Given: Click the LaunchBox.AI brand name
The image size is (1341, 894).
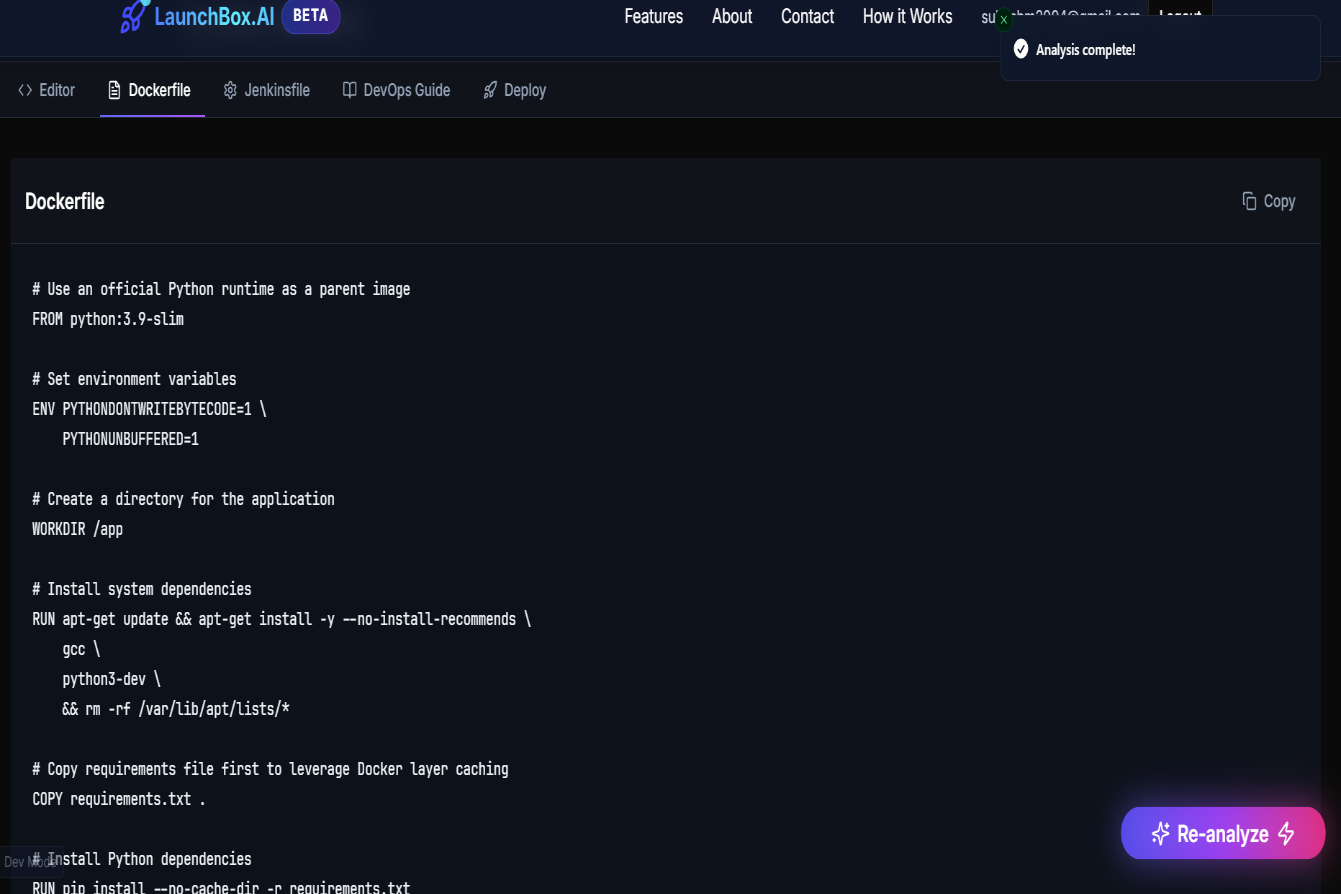Looking at the screenshot, I should [x=214, y=16].
